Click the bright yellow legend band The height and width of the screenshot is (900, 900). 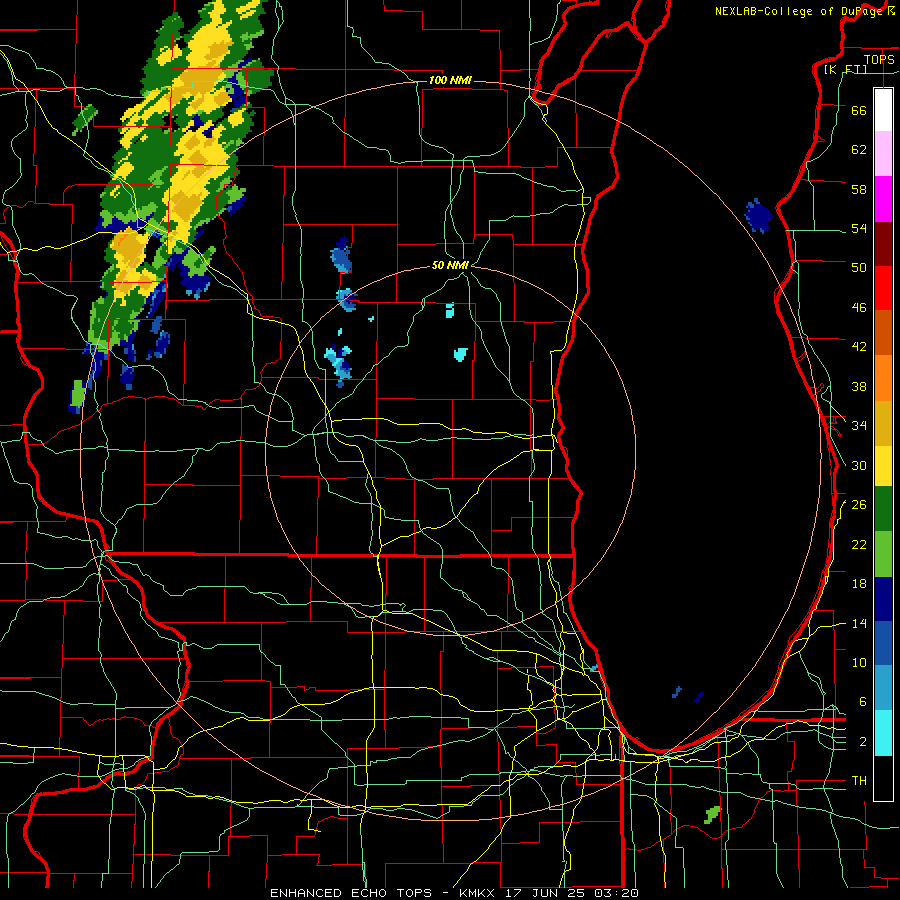[x=883, y=465]
